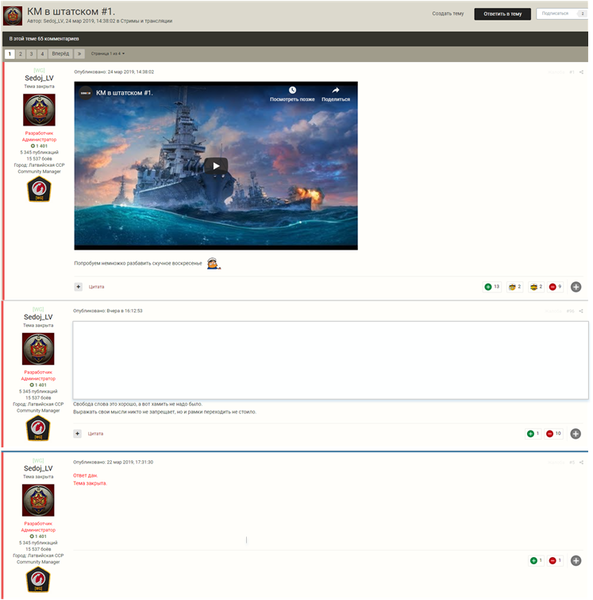Viewport: 593px width, 600px height.
Task: Click the topic author avatar in the header
Action: 13,16
